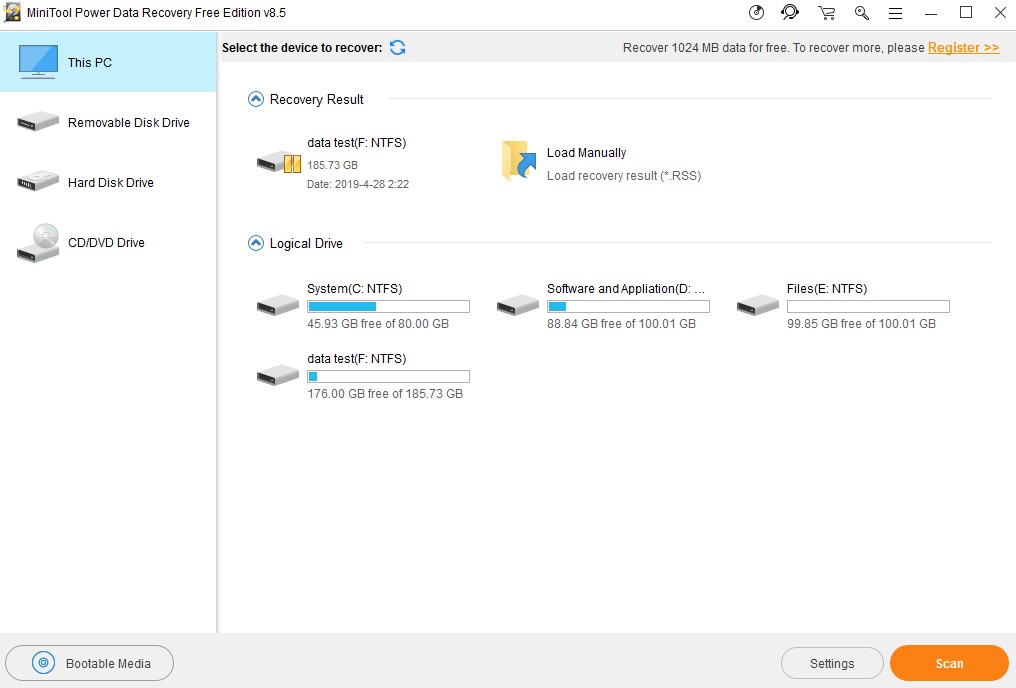This screenshot has height=688, width=1016.
Task: Start the Scan
Action: click(948, 662)
